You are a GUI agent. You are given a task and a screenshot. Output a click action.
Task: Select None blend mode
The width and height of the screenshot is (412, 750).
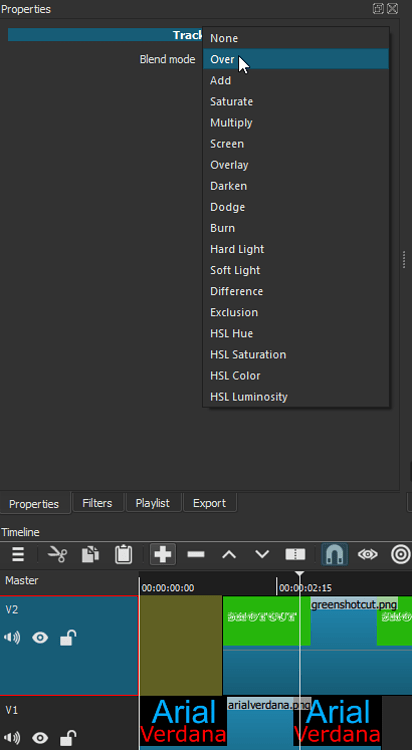click(296, 38)
